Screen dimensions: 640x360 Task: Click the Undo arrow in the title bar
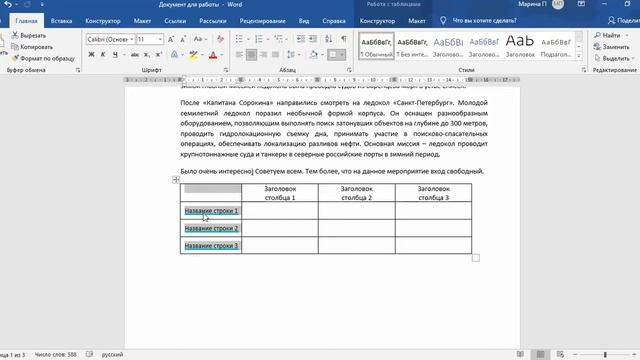(x=8, y=4)
